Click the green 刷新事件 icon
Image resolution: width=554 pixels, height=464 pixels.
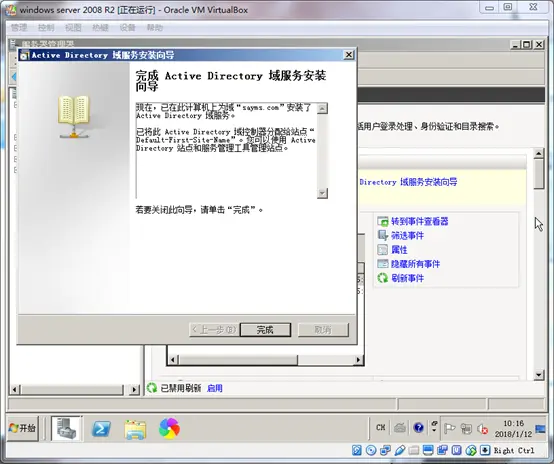[383, 278]
